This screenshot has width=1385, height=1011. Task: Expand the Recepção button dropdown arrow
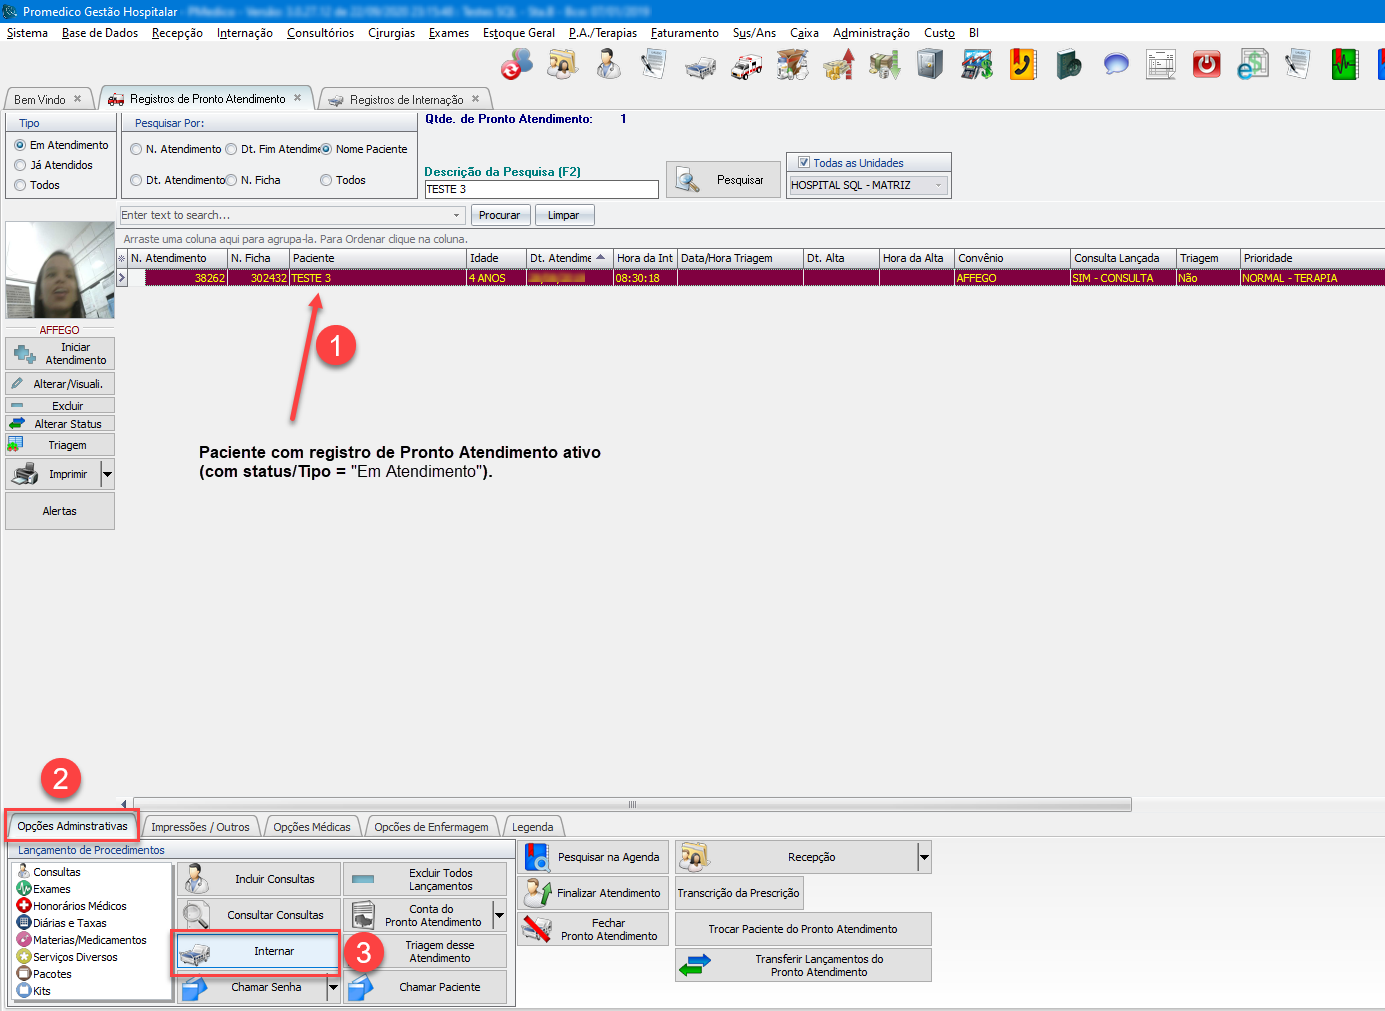(924, 857)
